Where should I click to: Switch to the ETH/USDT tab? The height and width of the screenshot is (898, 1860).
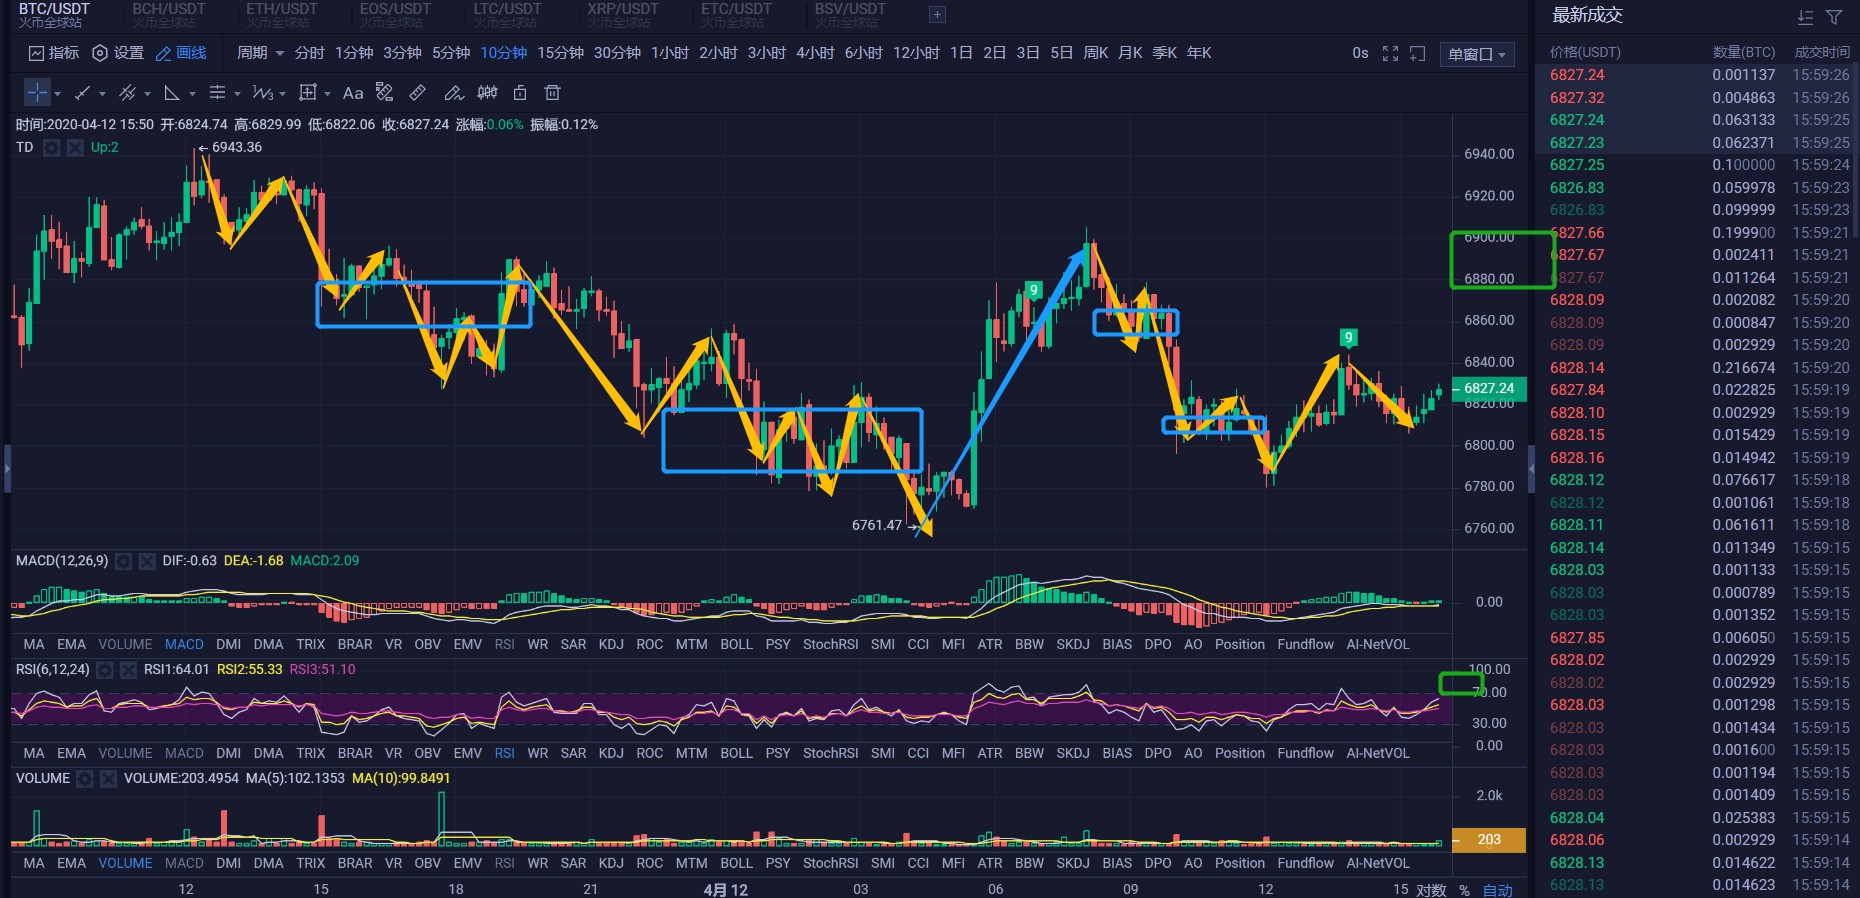[282, 15]
